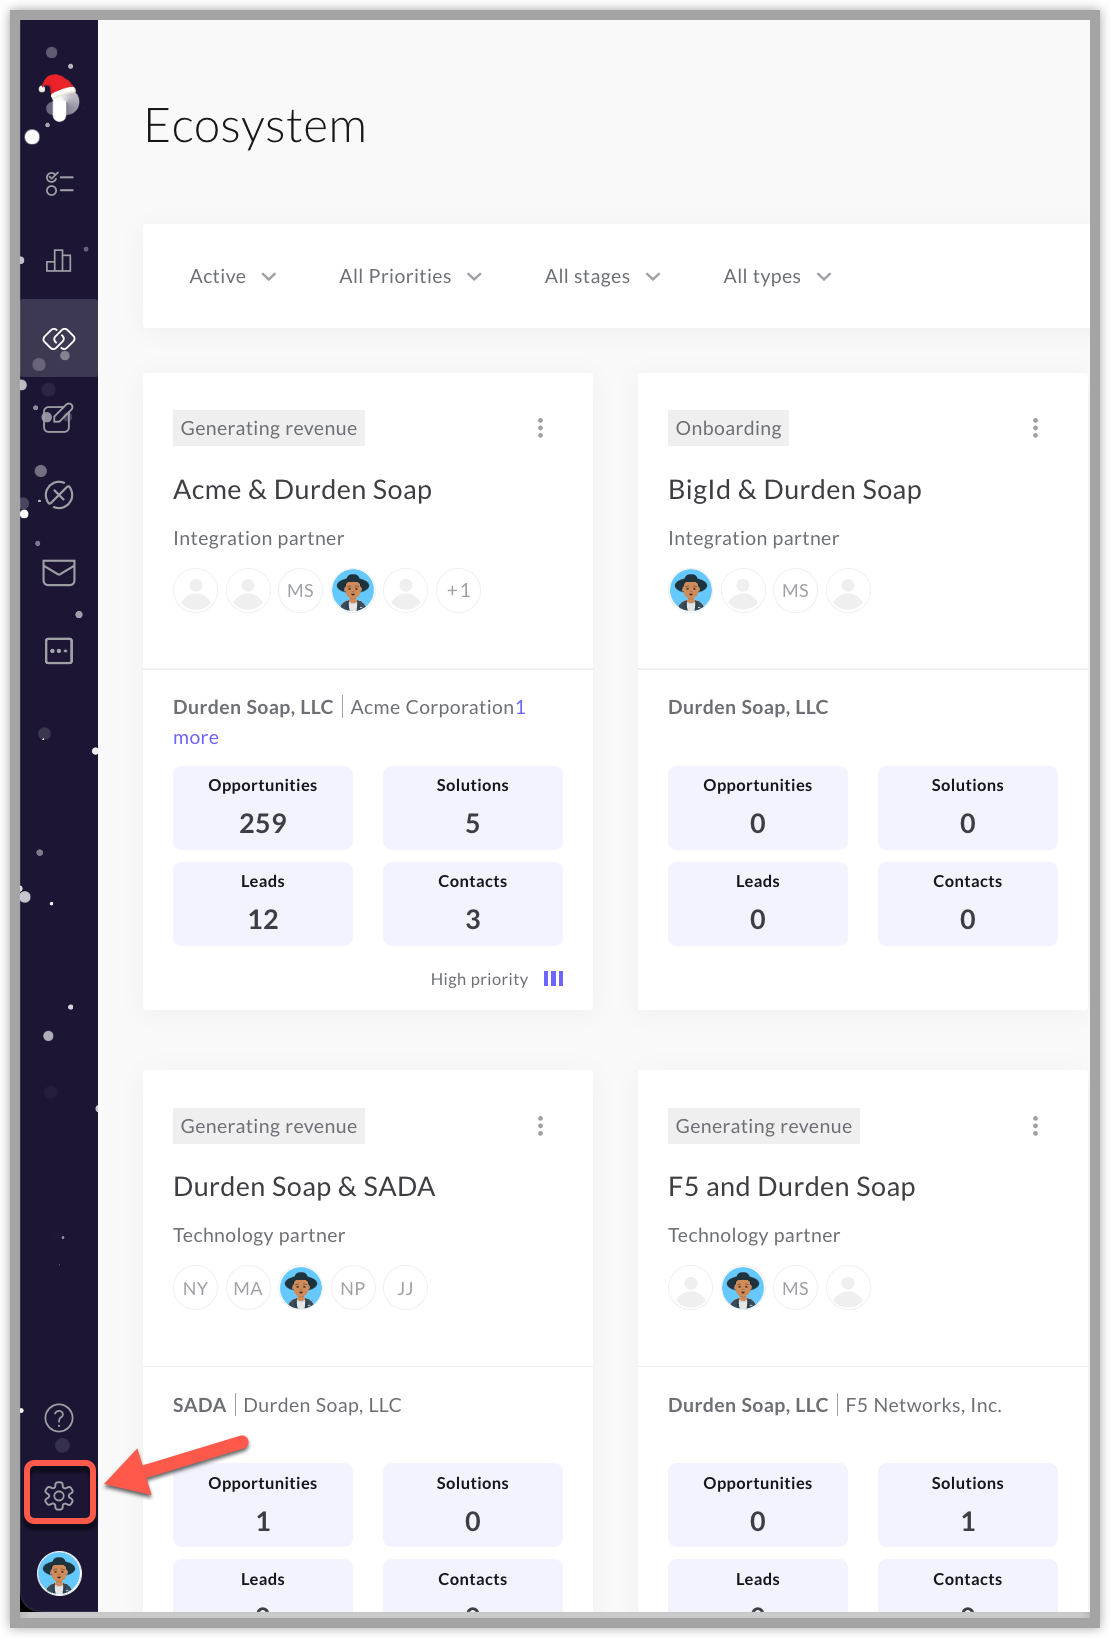1110x1638 pixels.
Task: Open the F5 and Durden Soap kebab menu
Action: pos(1035,1126)
